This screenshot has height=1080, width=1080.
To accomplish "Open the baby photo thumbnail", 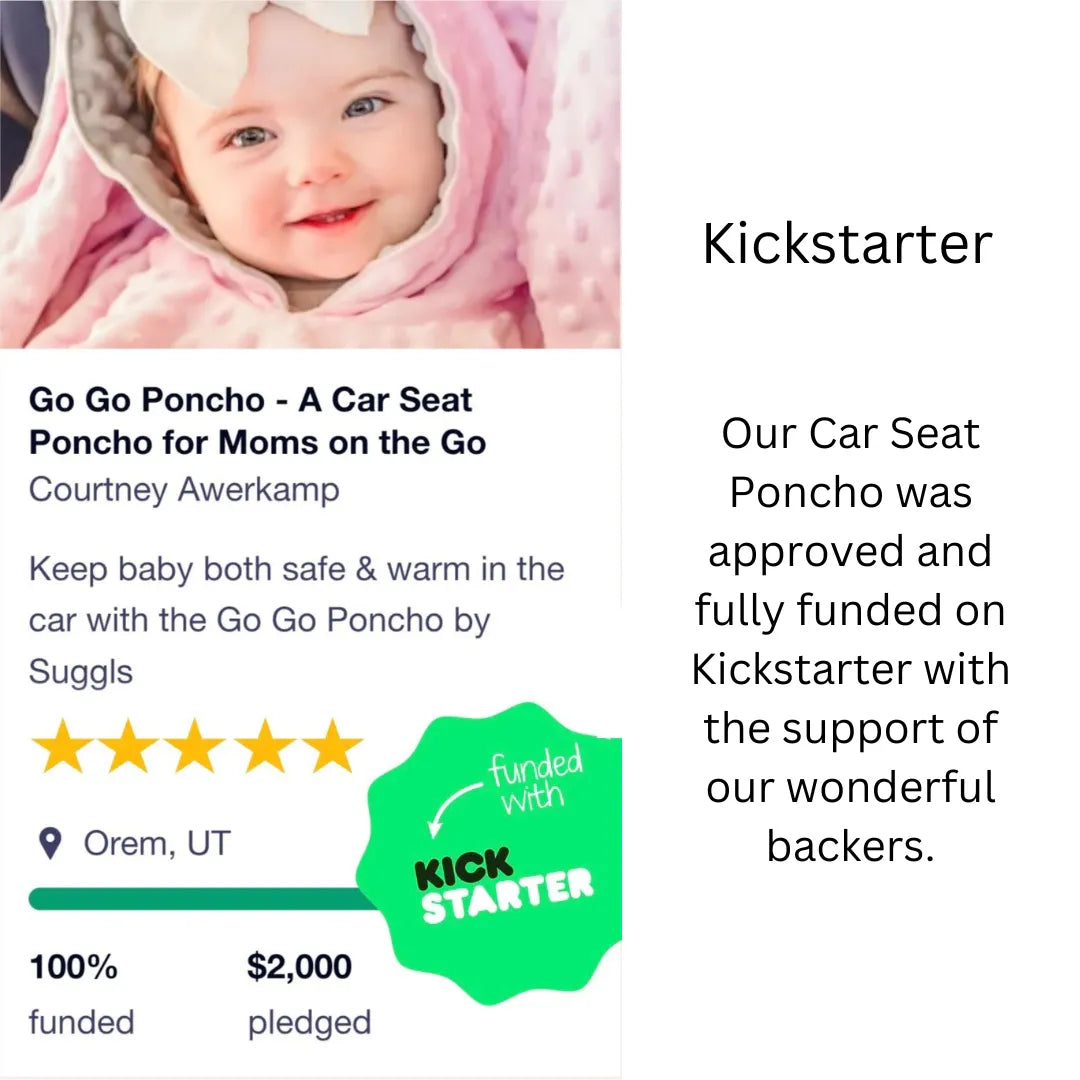I will click(x=310, y=174).
